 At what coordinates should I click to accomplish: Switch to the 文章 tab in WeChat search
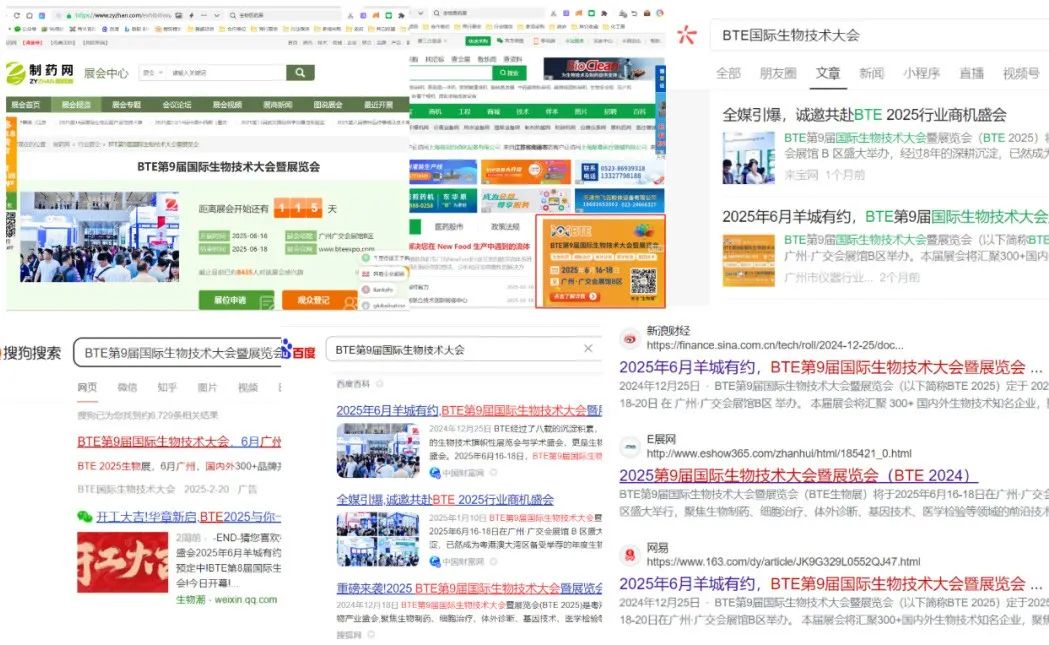pyautogui.click(x=828, y=73)
